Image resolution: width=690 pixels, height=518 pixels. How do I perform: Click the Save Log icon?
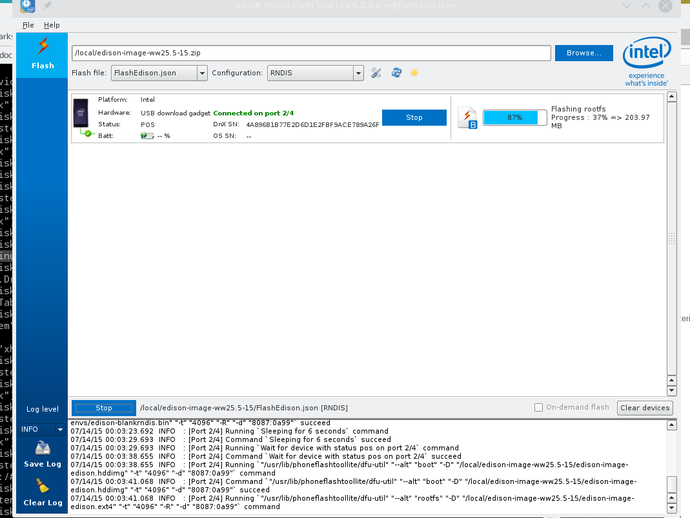point(43,448)
